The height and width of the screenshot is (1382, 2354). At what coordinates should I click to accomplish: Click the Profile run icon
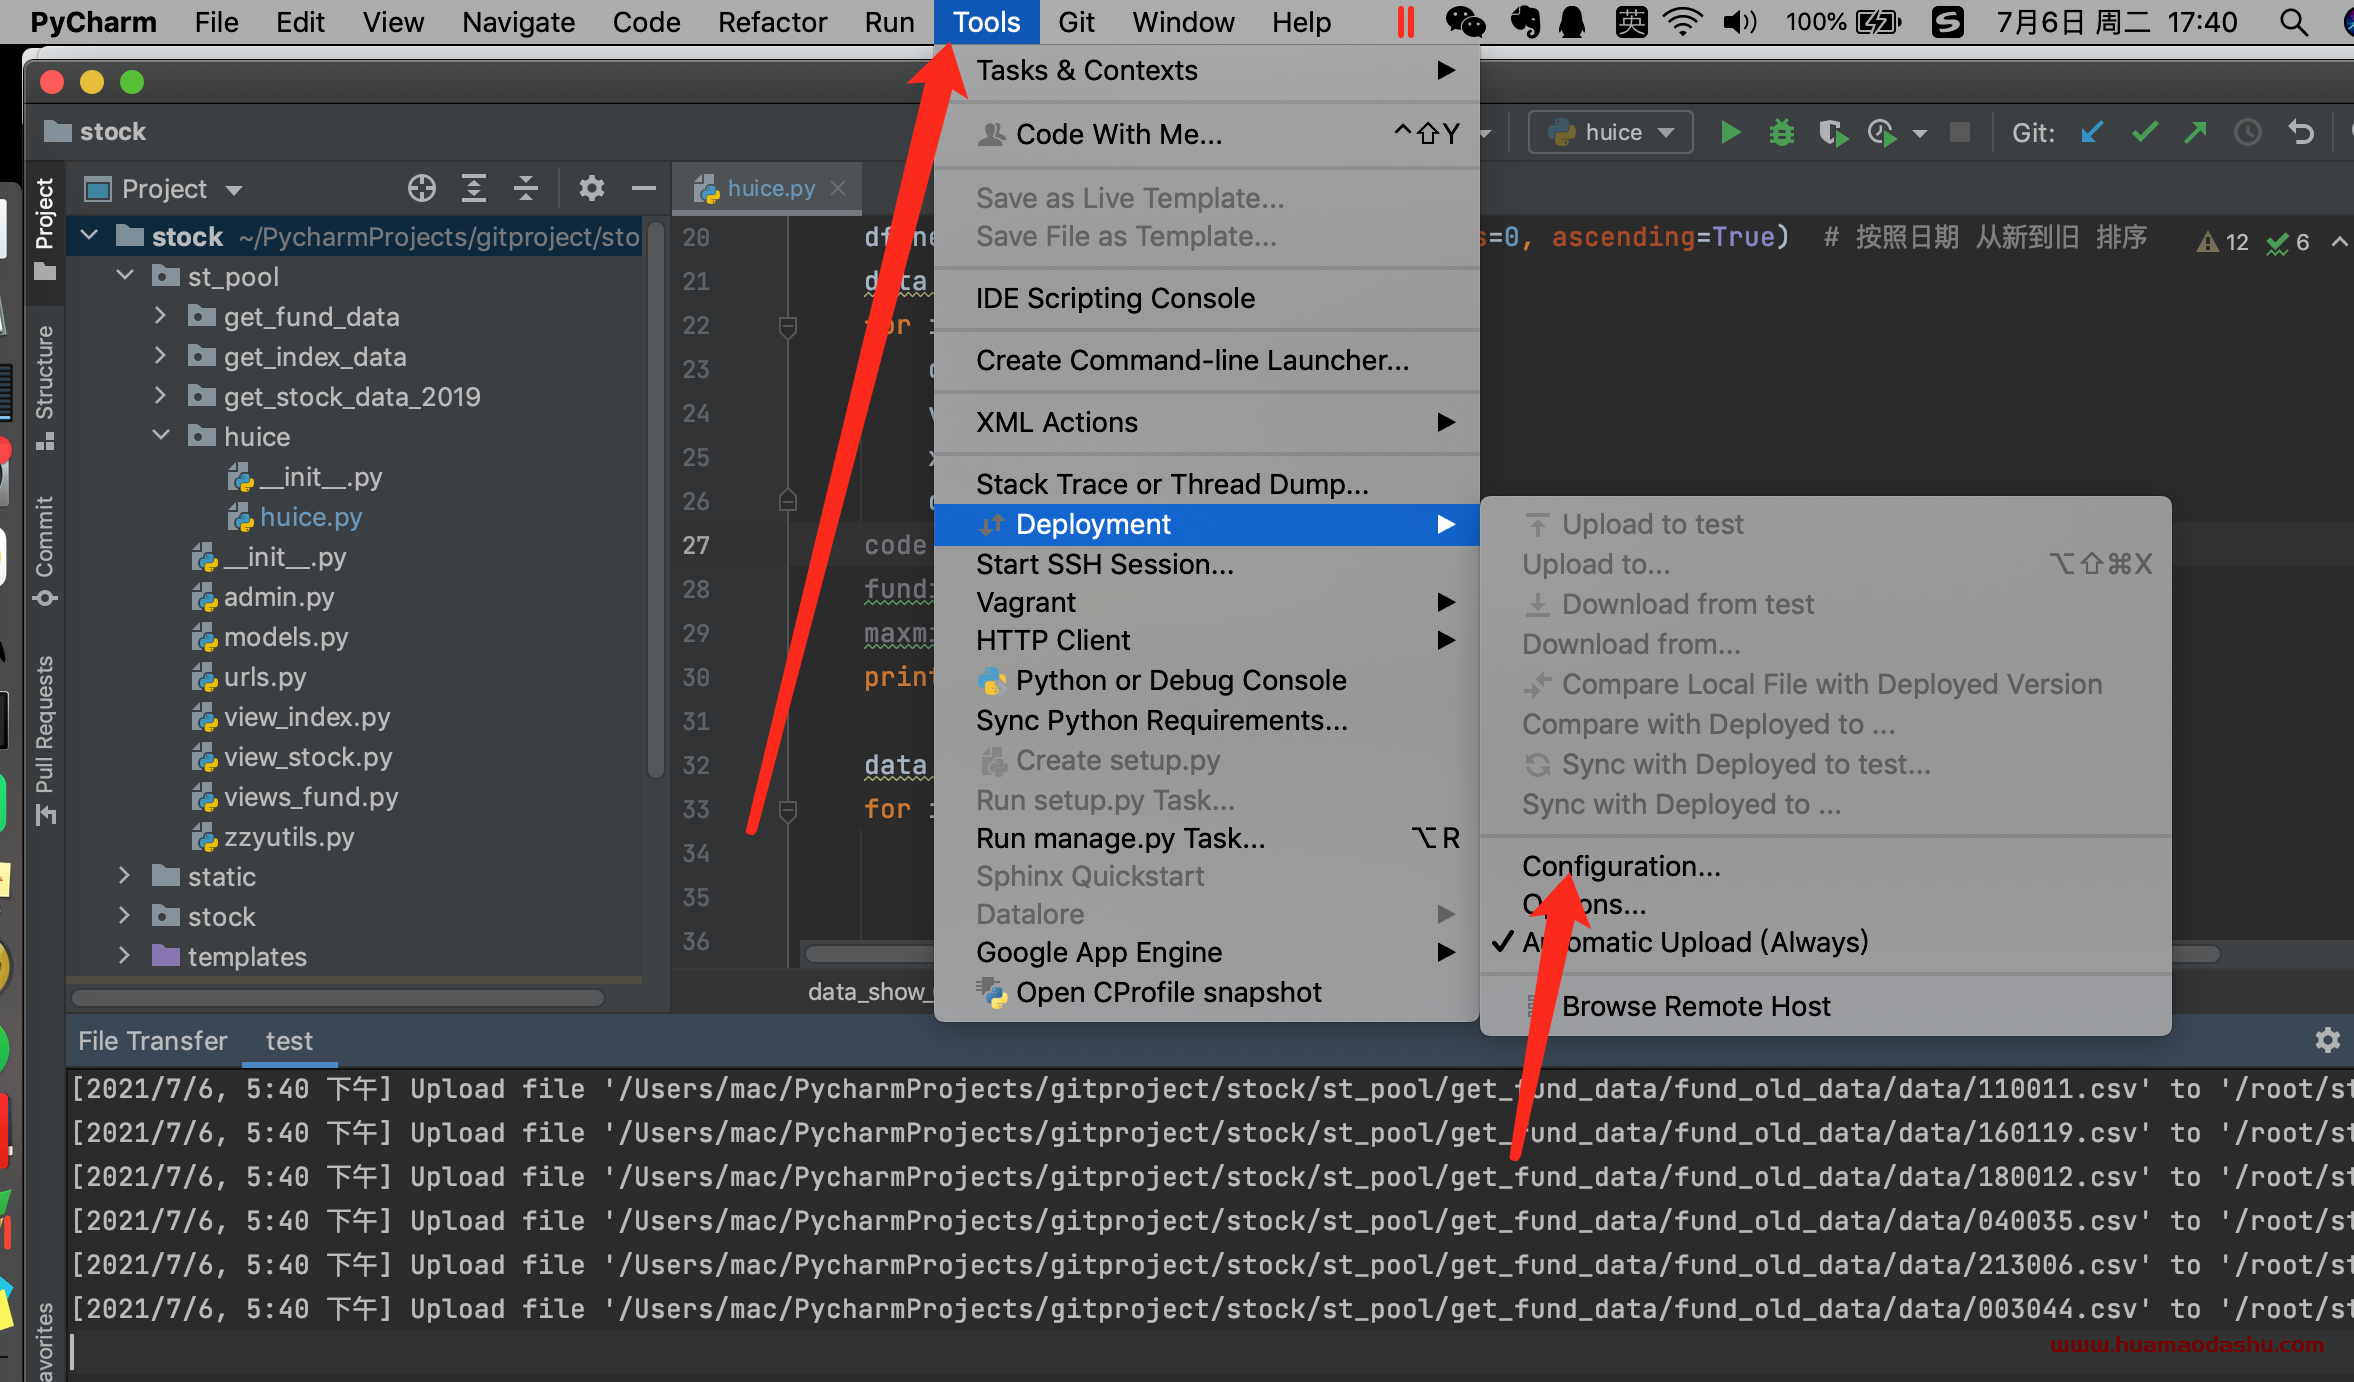[x=1882, y=132]
